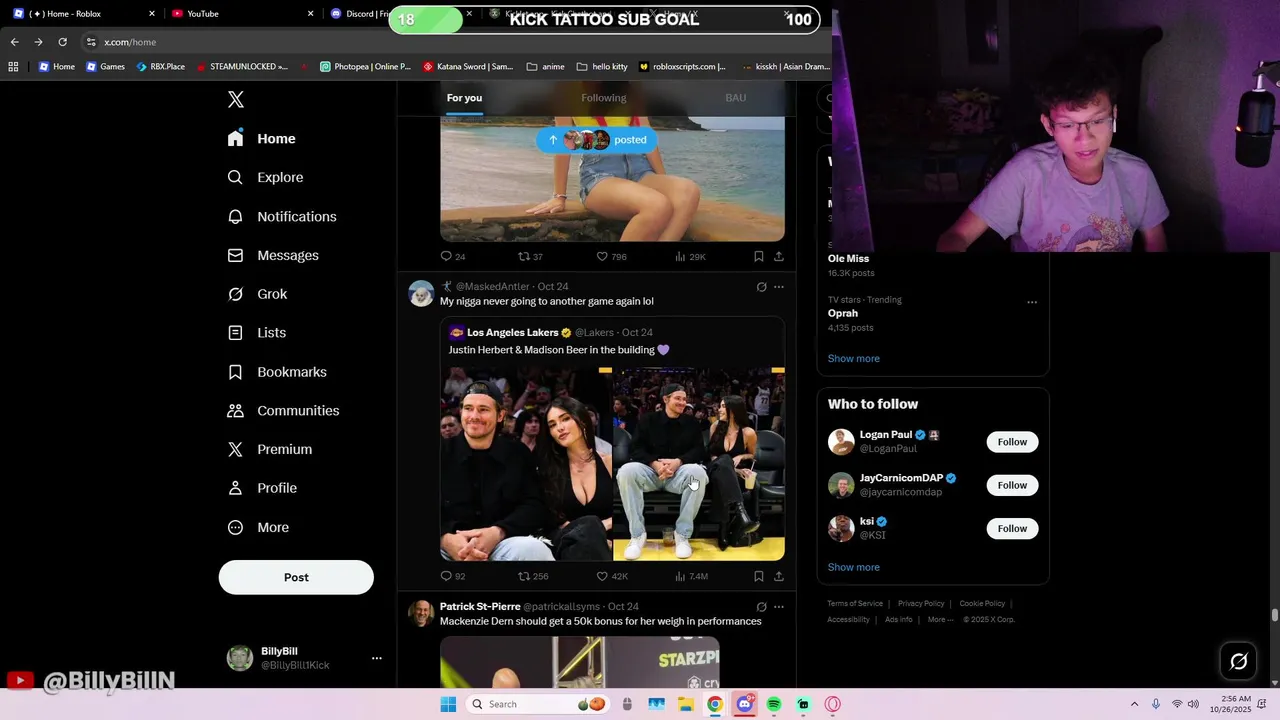Switch to the BAU tab

(735, 98)
